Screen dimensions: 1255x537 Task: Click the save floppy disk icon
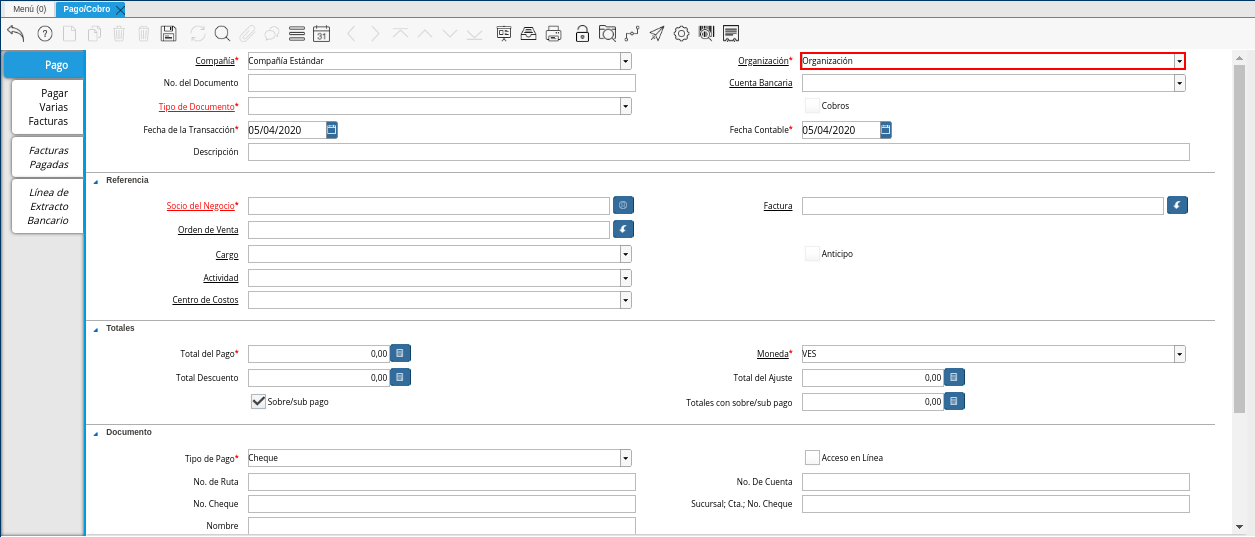point(168,33)
